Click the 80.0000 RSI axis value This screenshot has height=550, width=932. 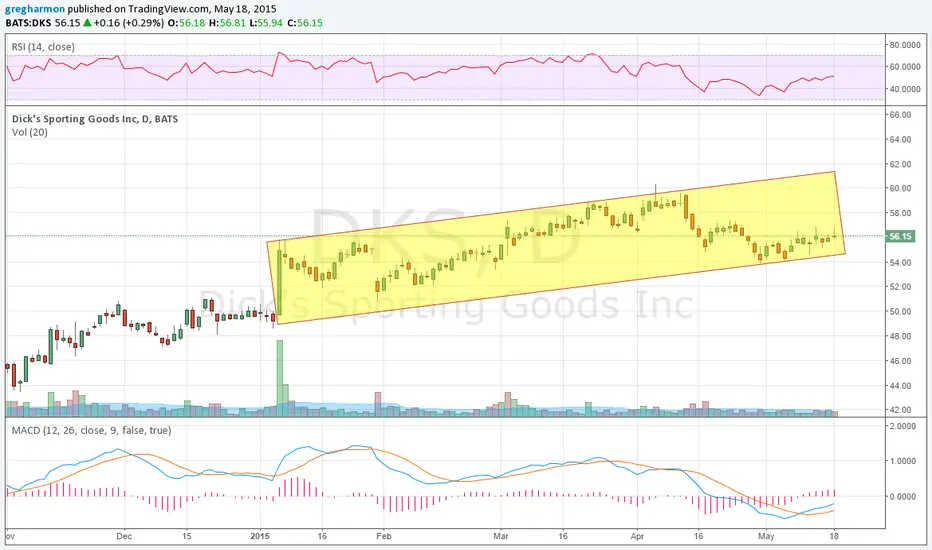coord(905,45)
